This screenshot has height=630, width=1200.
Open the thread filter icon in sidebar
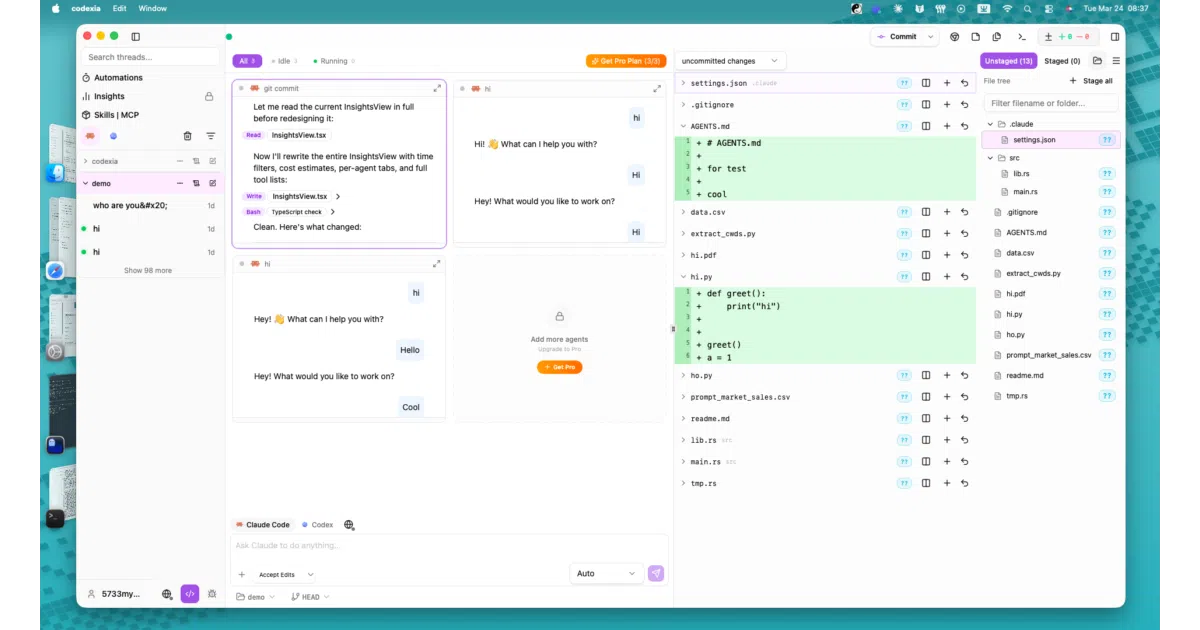click(x=211, y=136)
